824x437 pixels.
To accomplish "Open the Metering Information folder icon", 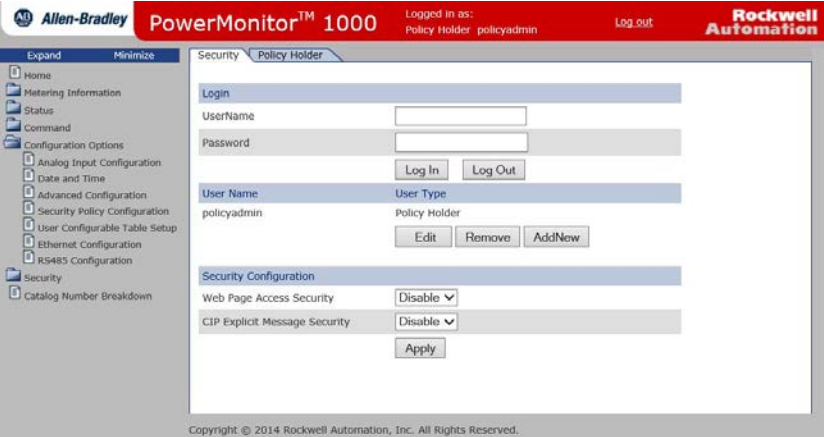I will click(14, 92).
